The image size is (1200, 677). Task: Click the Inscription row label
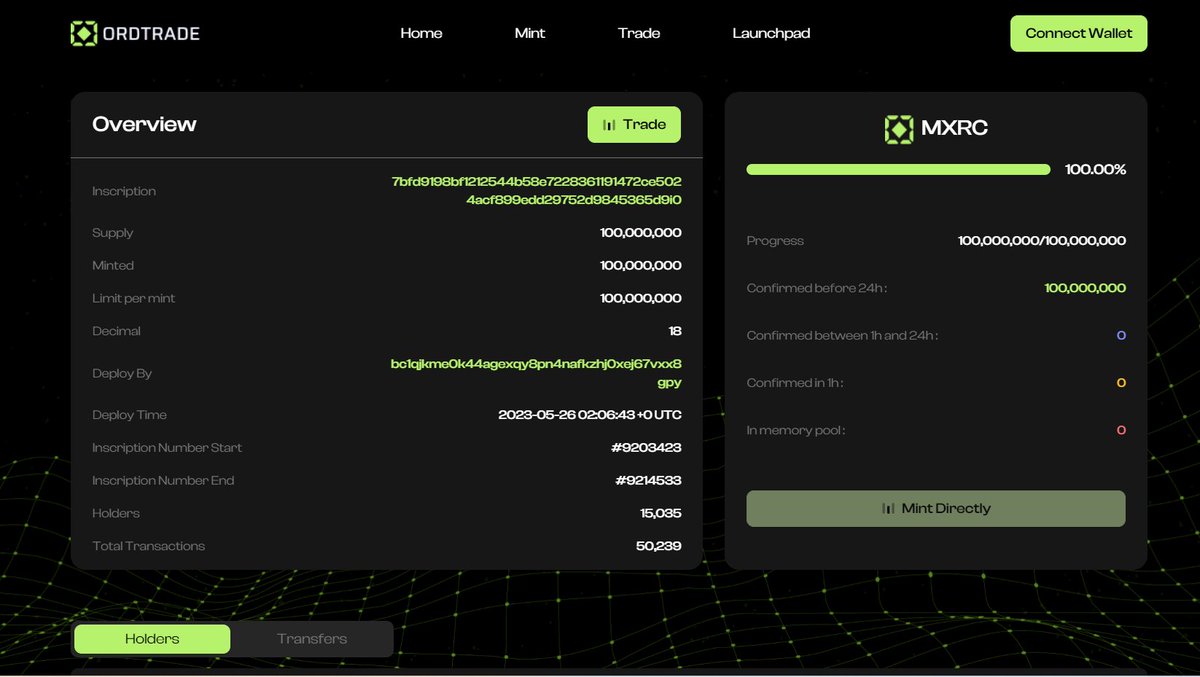pyautogui.click(x=124, y=191)
